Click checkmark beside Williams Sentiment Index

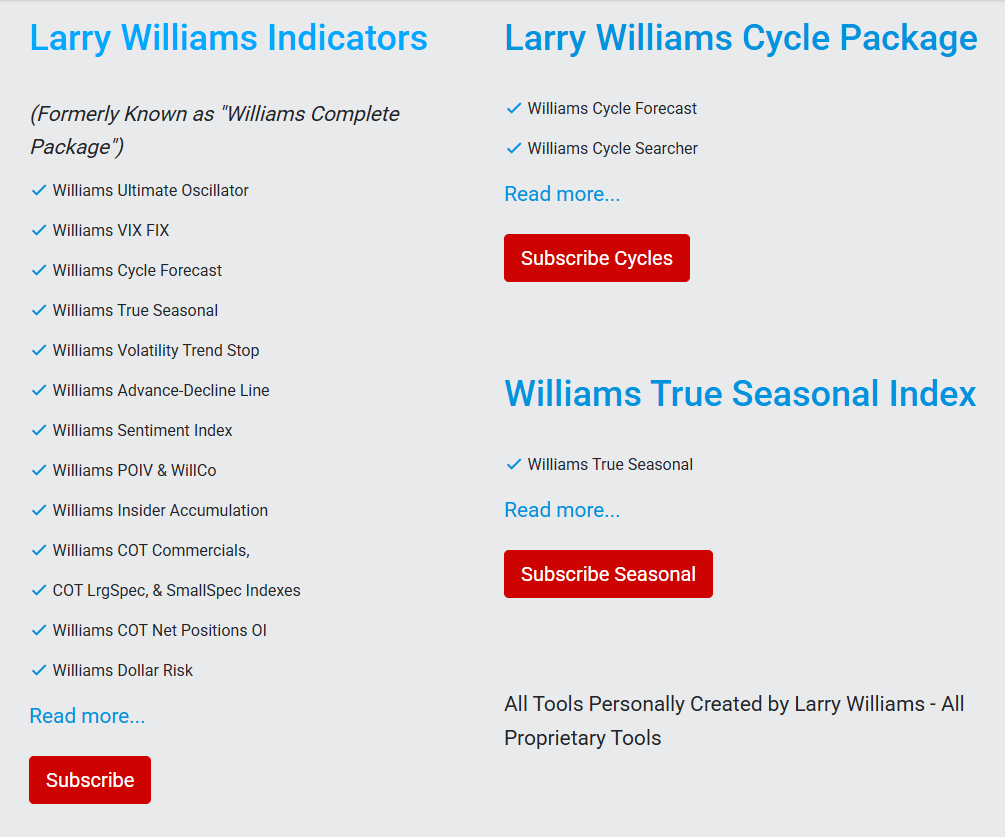(39, 430)
